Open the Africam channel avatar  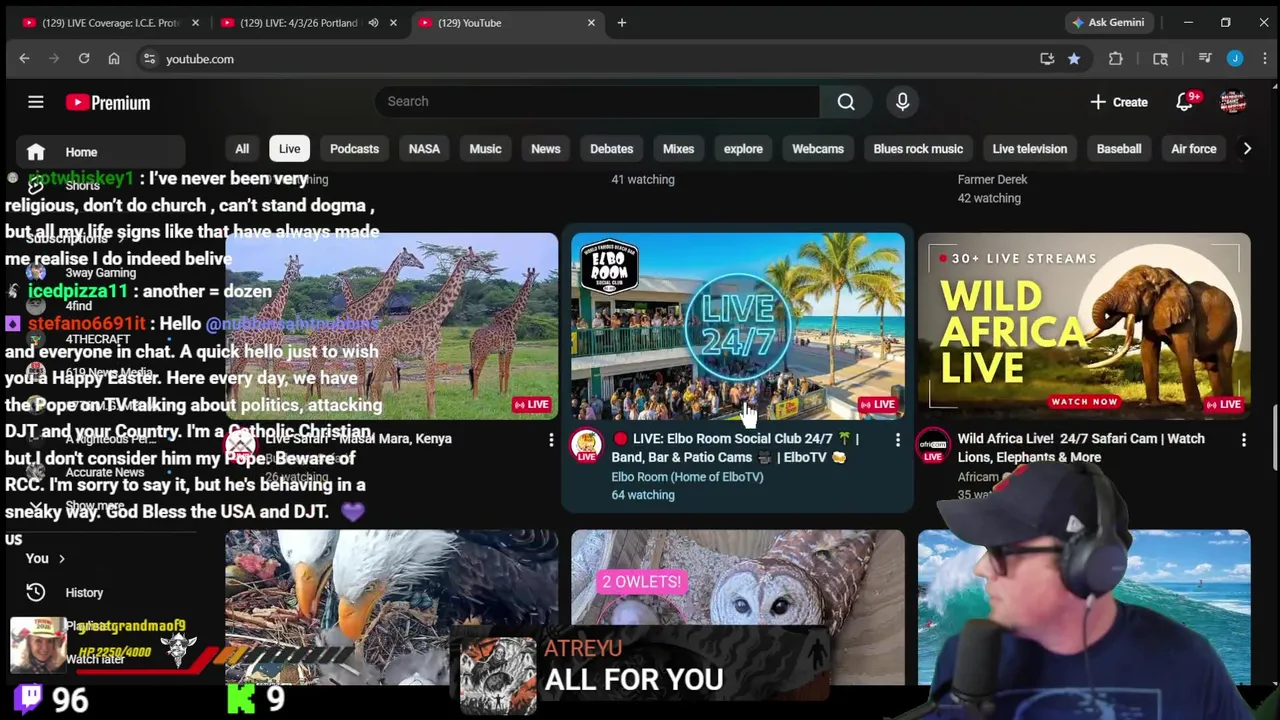(933, 445)
